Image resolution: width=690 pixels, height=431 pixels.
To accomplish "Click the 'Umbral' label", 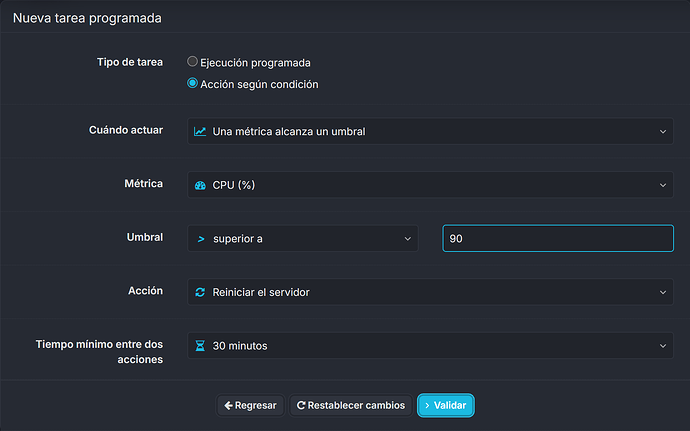I will click(x=145, y=237).
